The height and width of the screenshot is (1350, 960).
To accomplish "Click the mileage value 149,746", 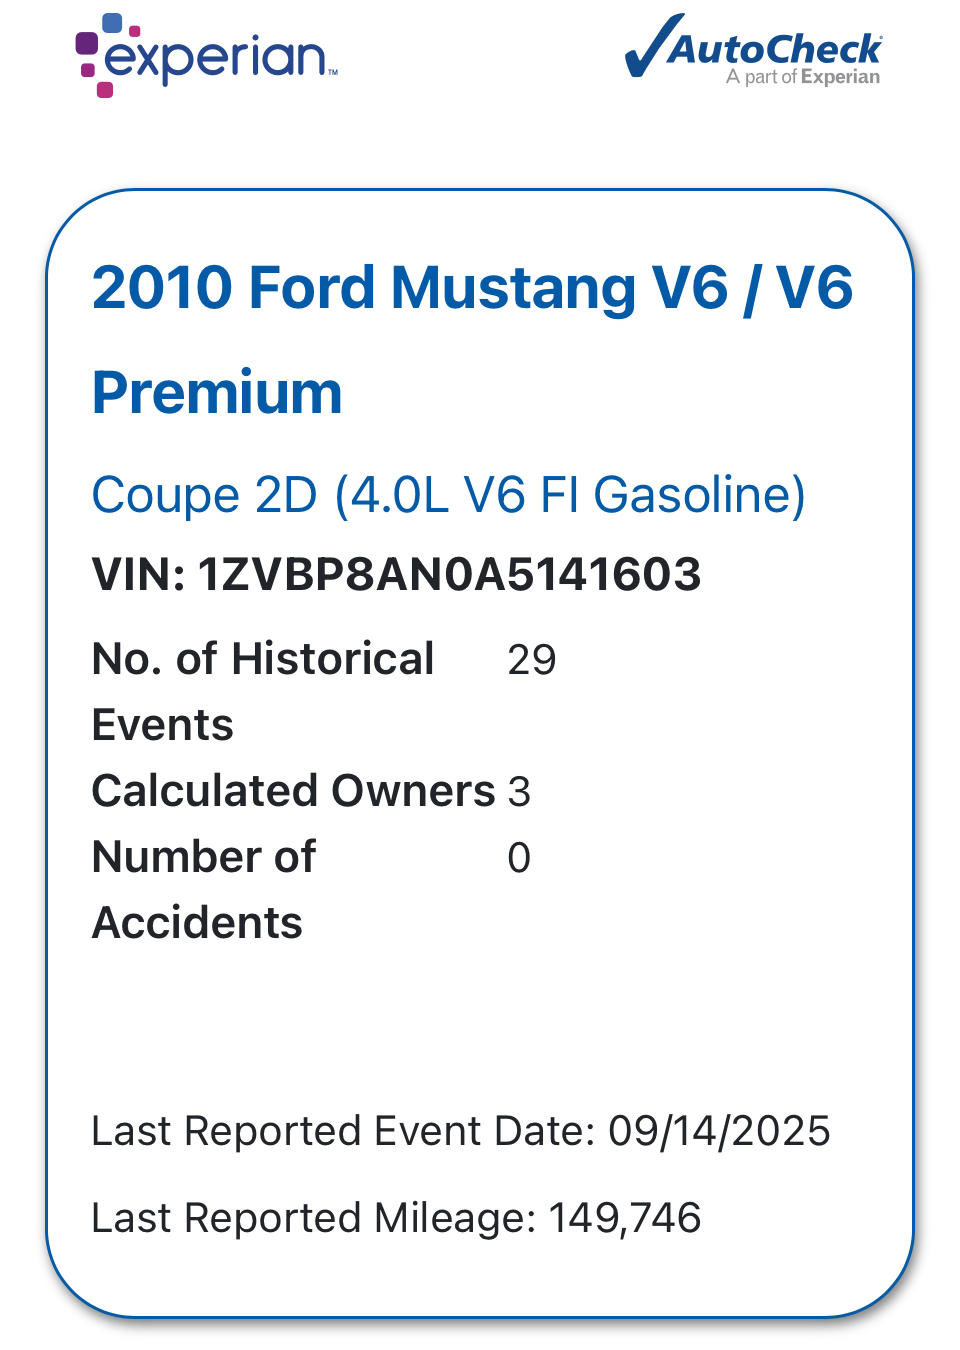I will [x=625, y=1218].
